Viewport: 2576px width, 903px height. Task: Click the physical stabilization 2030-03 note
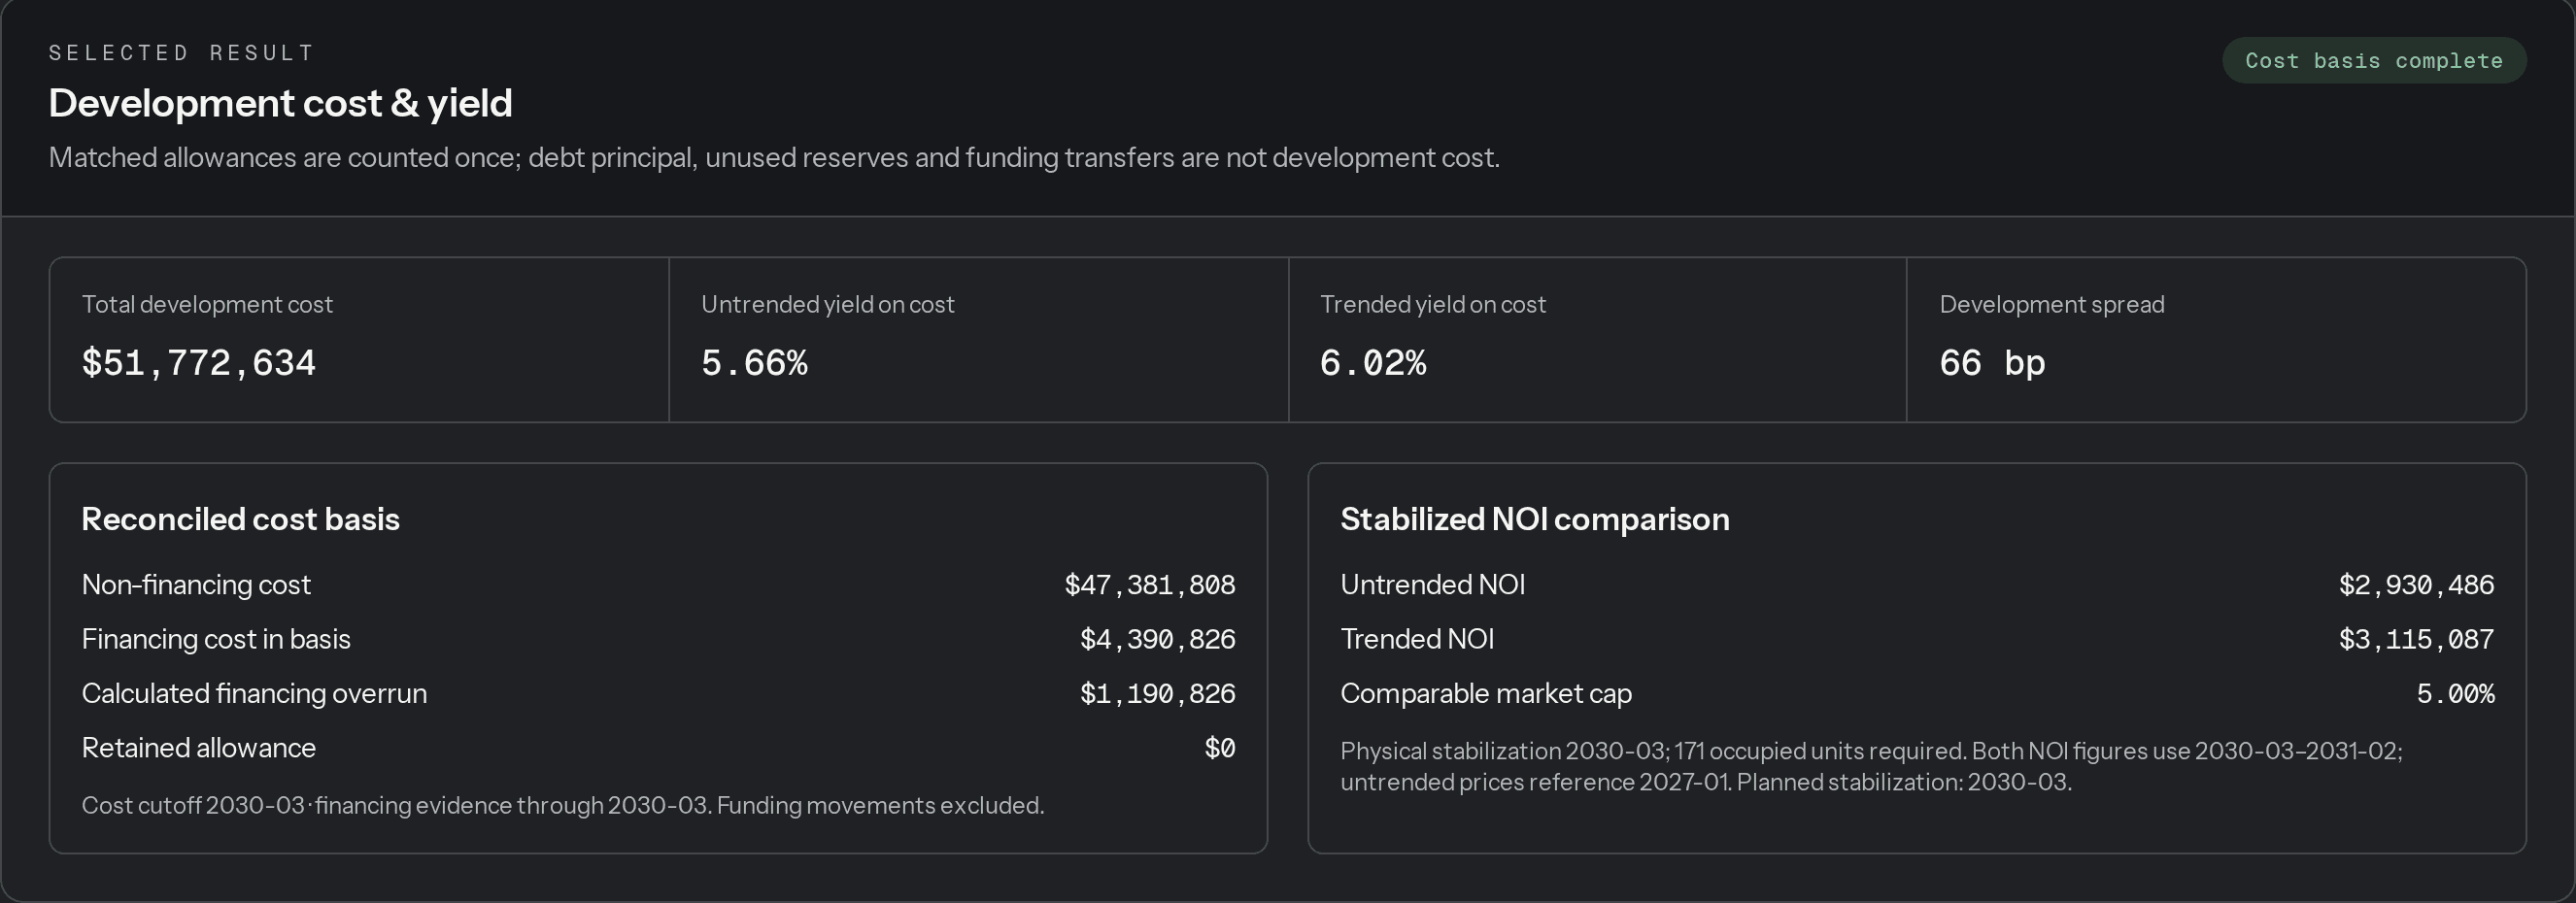click(1871, 766)
